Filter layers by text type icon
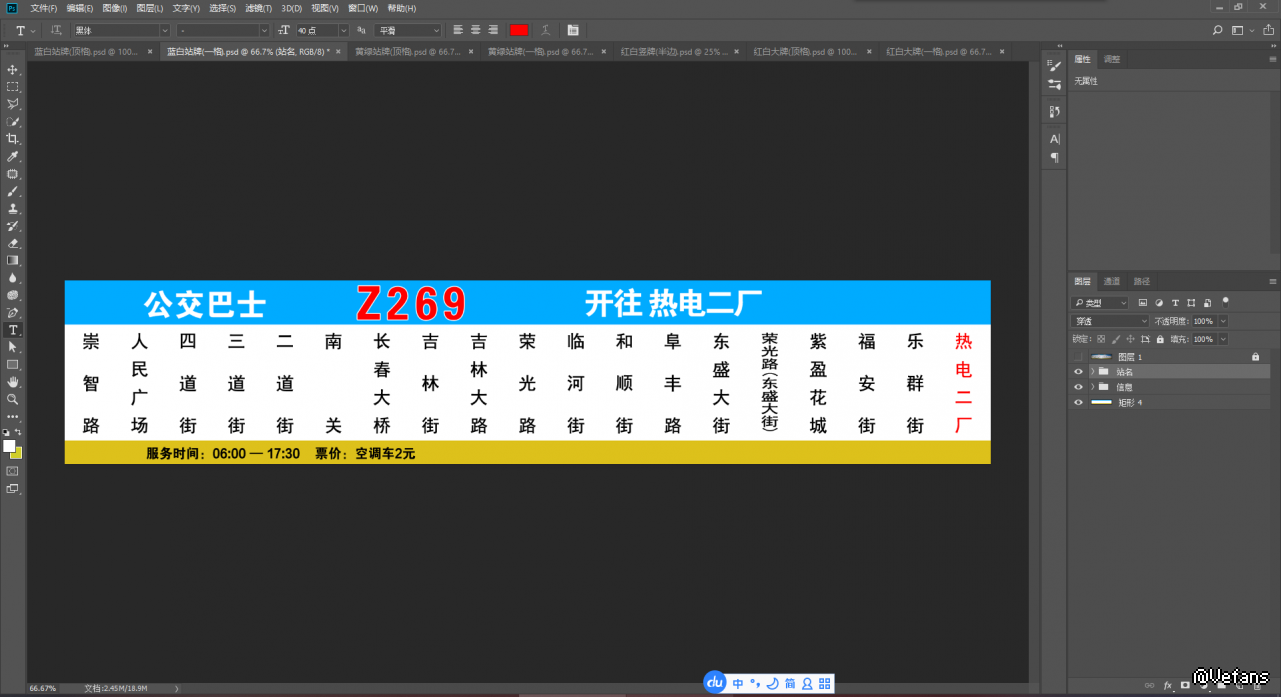This screenshot has width=1281, height=697. (x=1176, y=303)
